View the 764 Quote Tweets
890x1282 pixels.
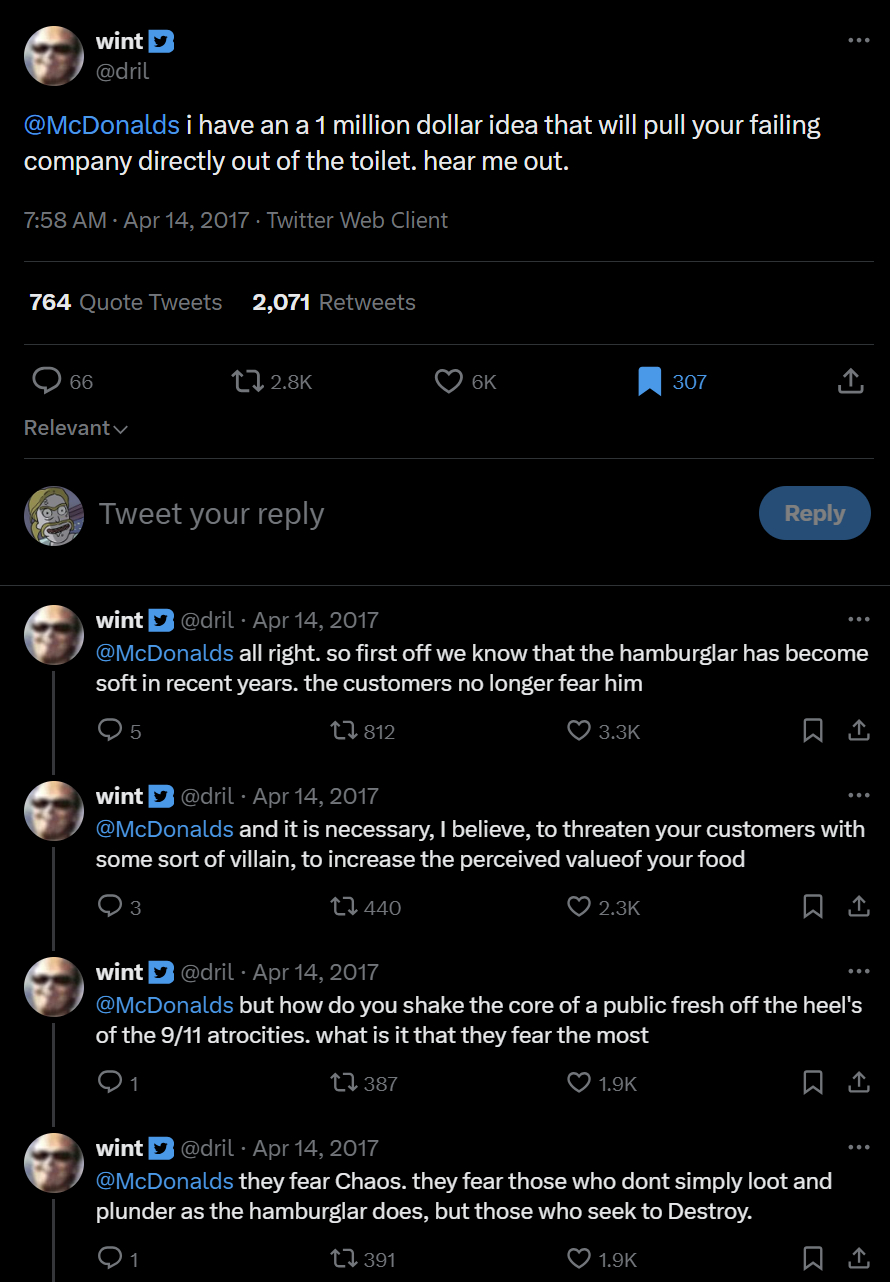126,302
